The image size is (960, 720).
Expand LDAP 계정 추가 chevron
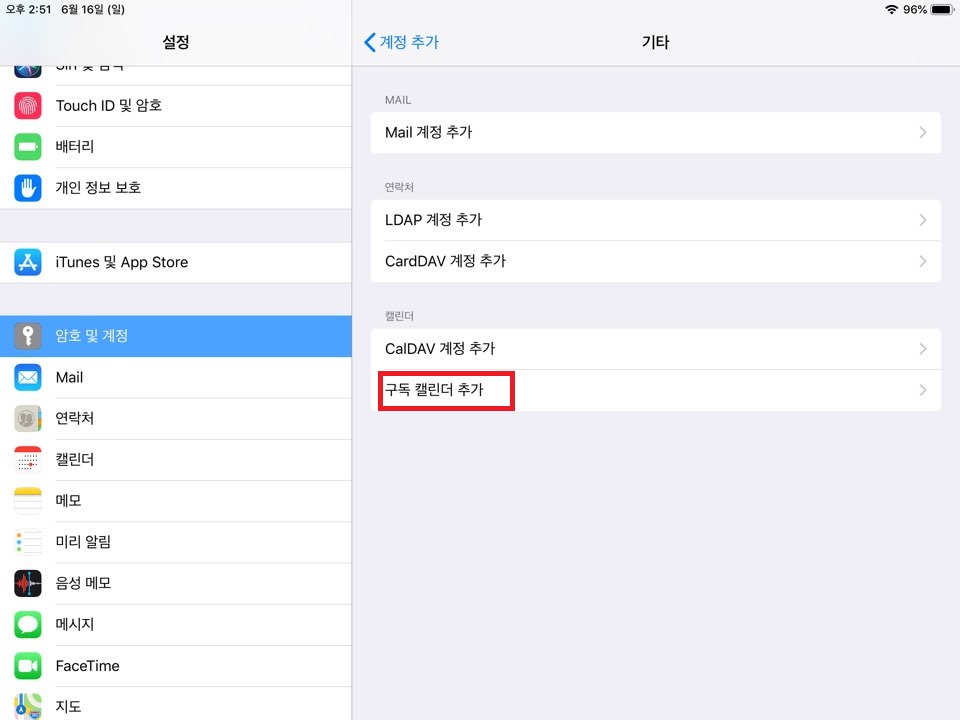[922, 220]
